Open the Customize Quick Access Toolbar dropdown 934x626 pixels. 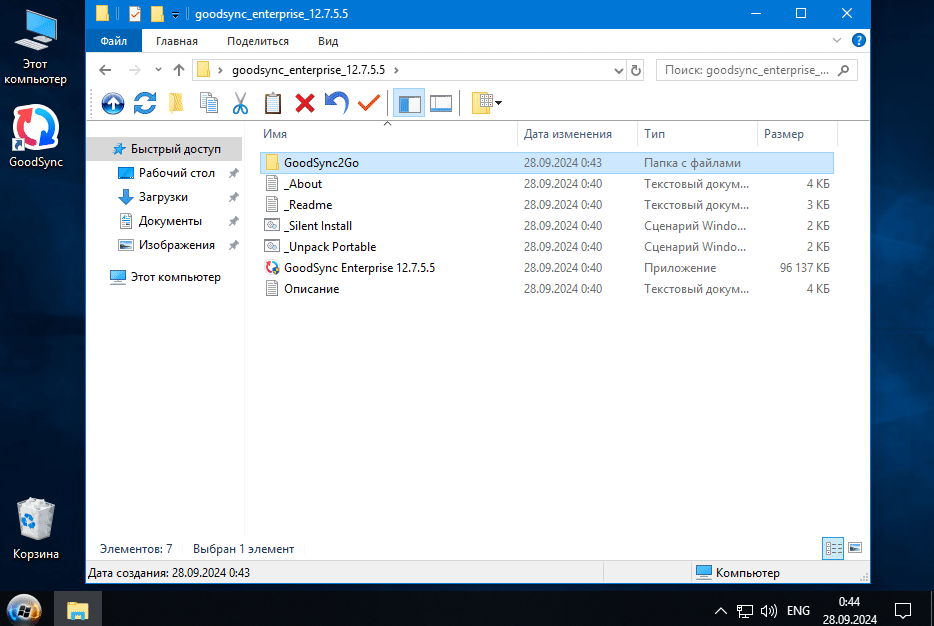pos(175,14)
